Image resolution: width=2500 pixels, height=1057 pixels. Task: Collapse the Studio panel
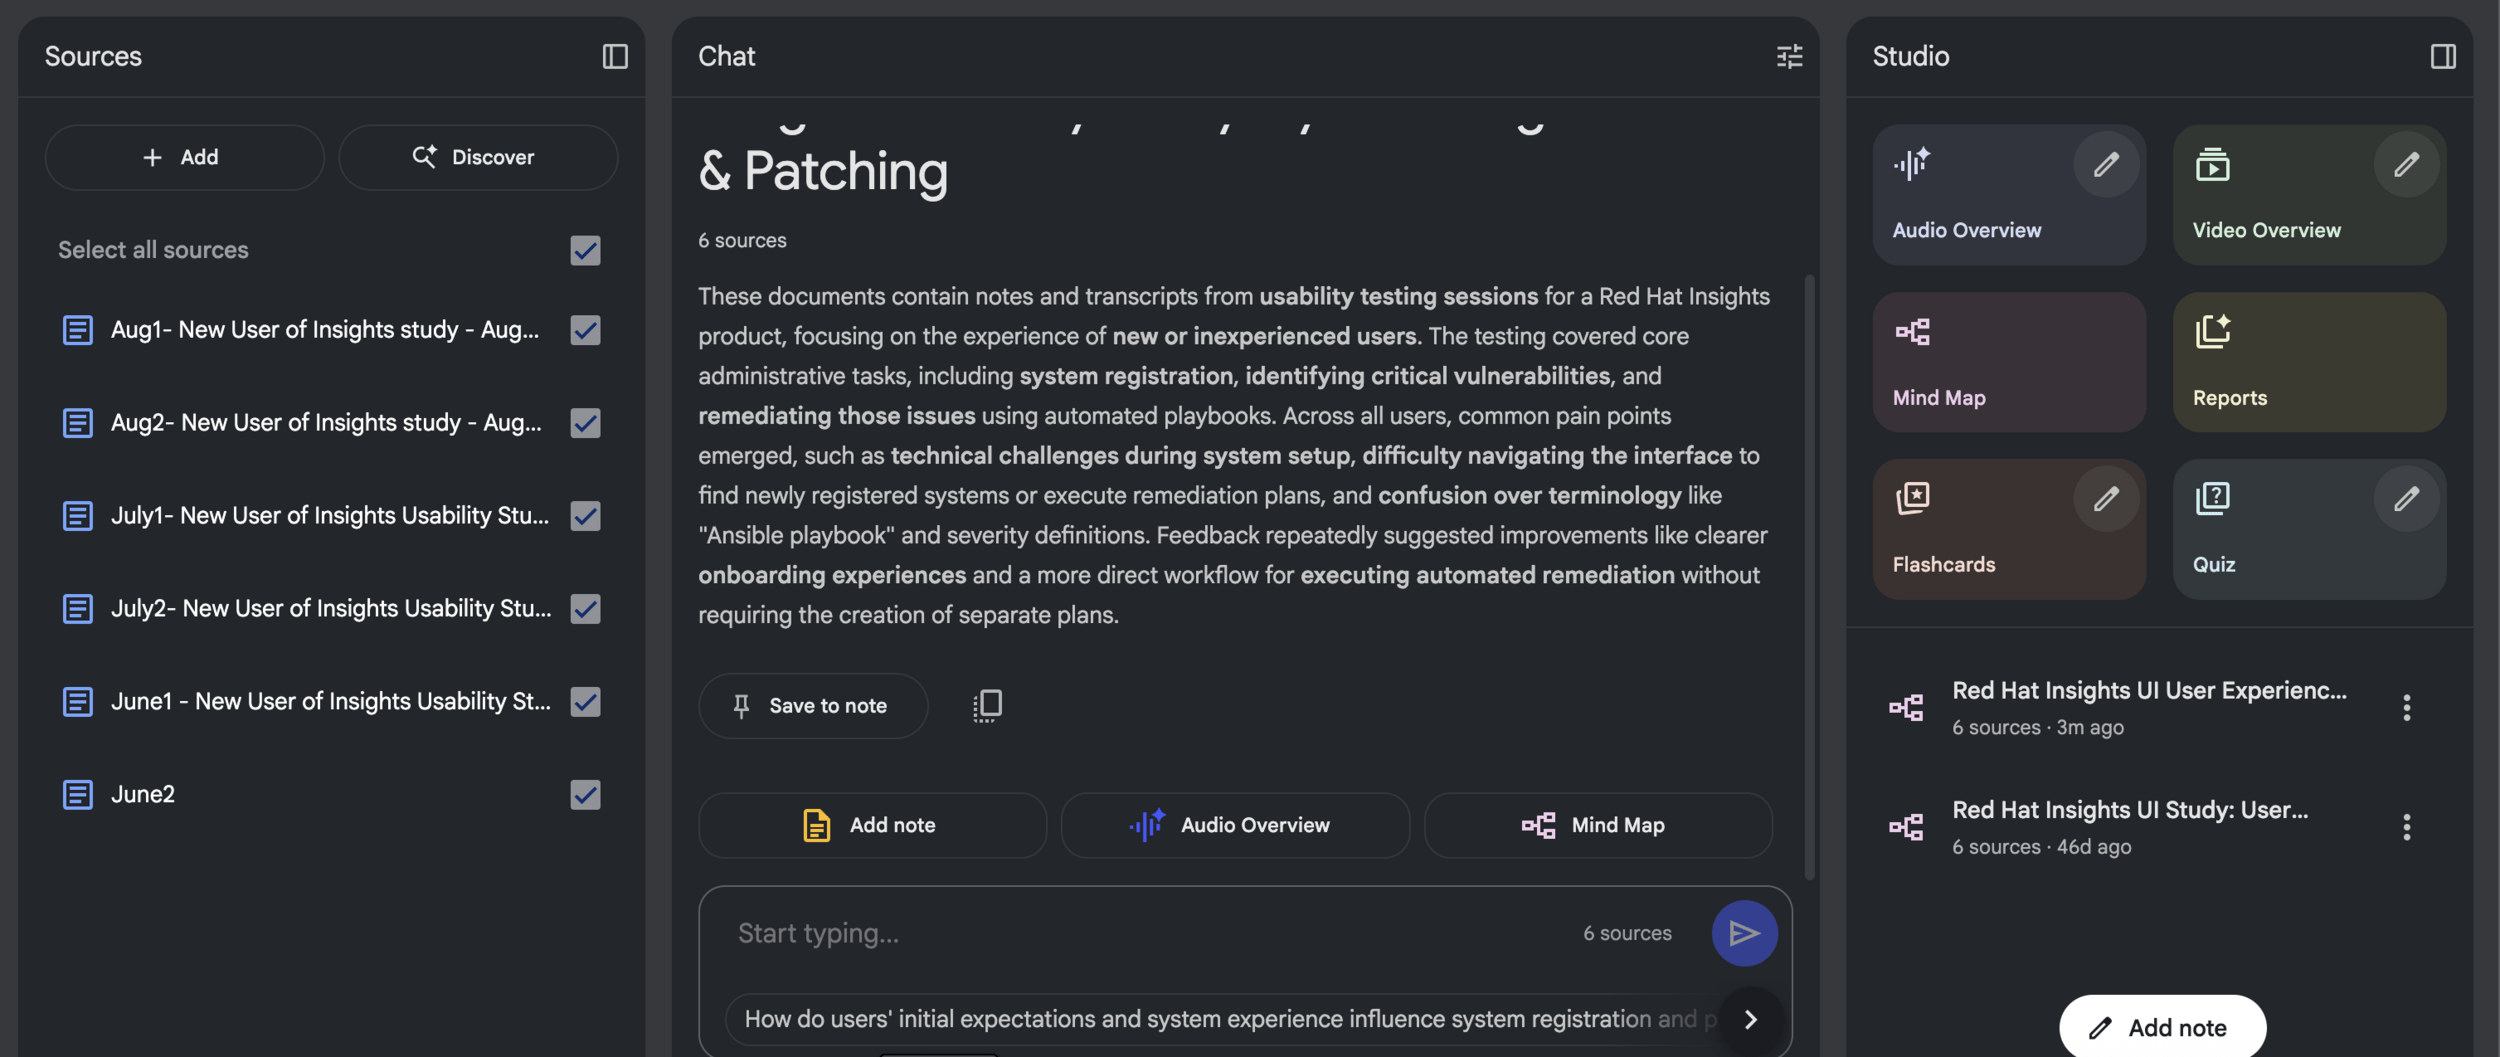(x=2442, y=56)
